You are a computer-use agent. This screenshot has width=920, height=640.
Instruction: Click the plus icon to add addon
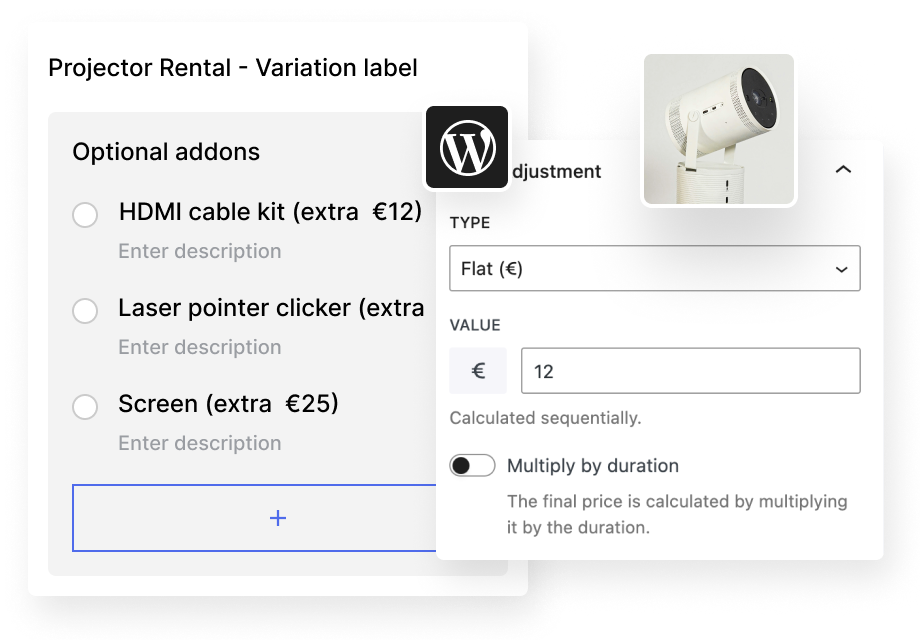278,517
